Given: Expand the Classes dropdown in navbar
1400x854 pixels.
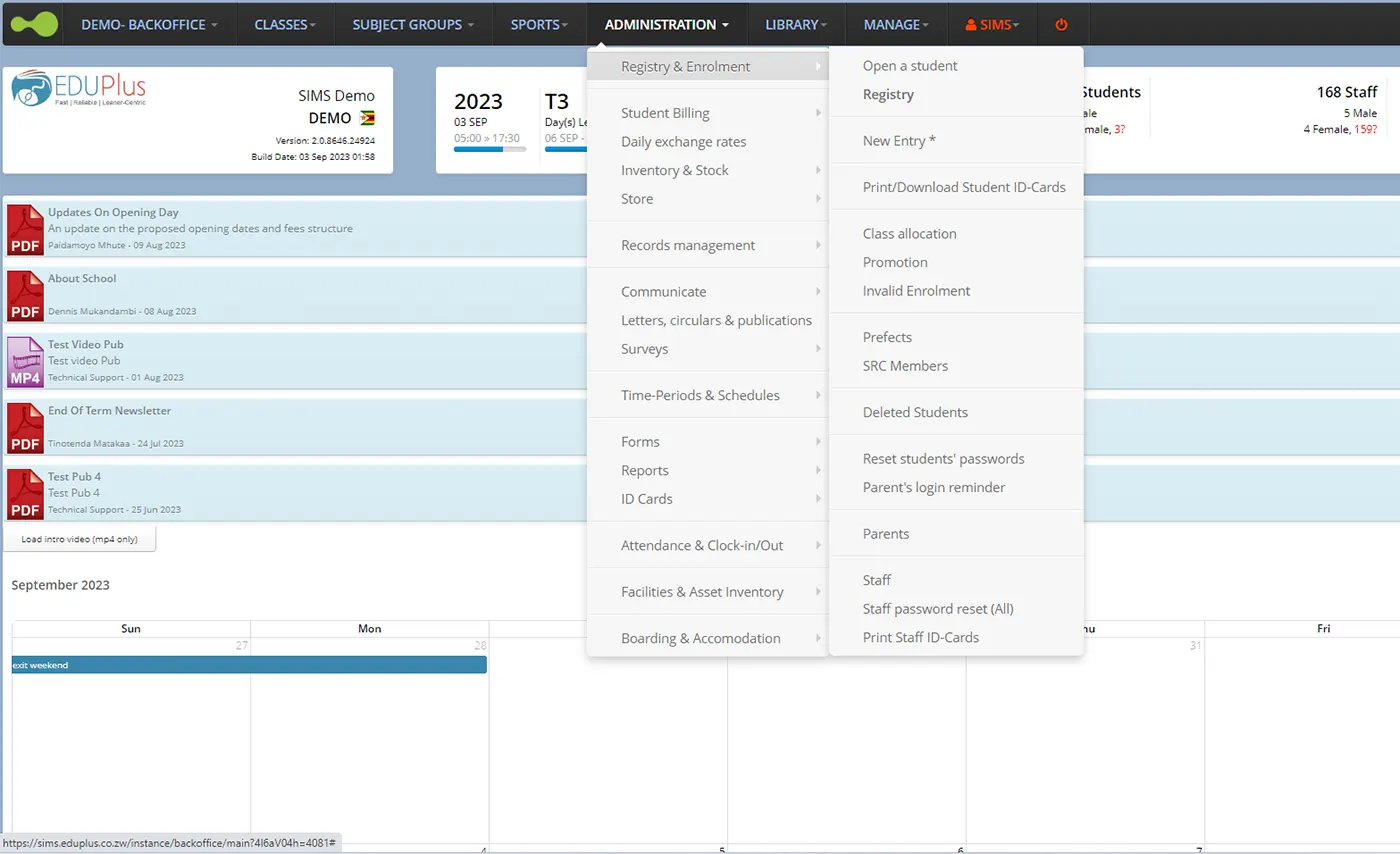Looking at the screenshot, I should 285,24.
